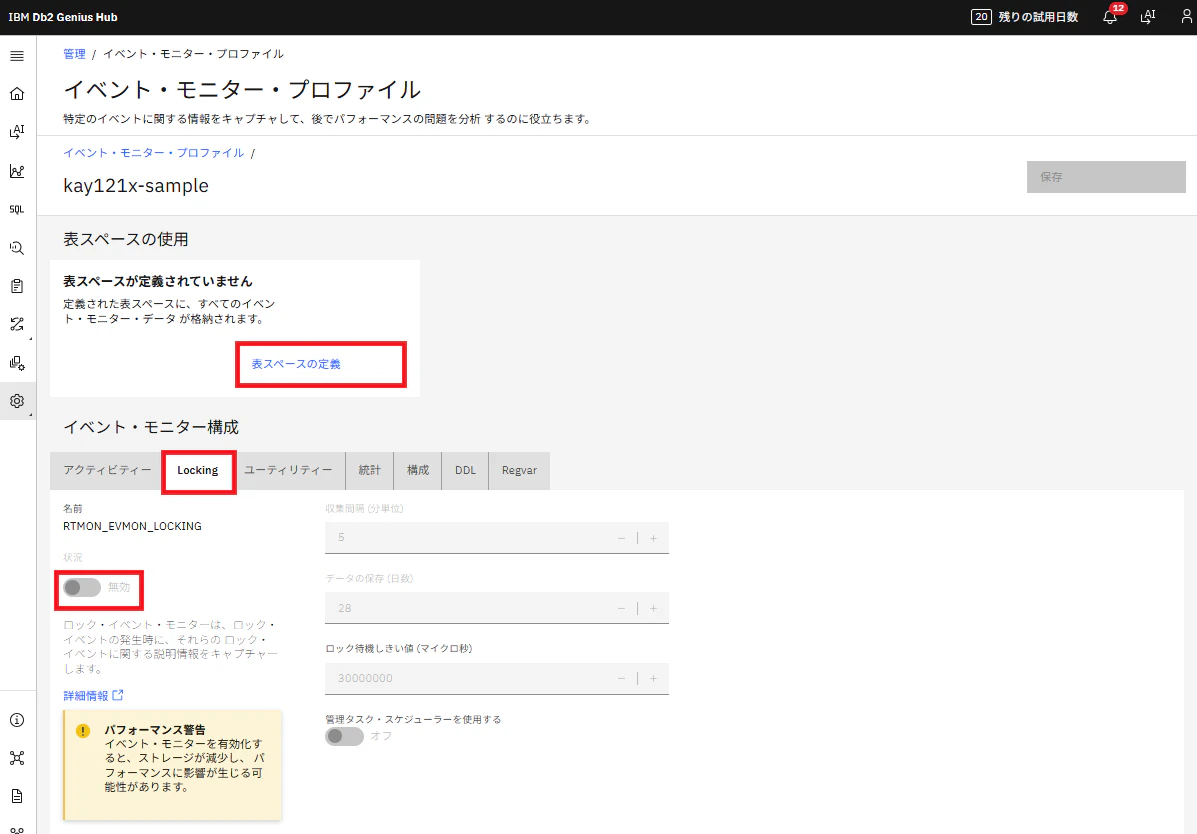Switch to the ユーティリティー tab

tap(288, 470)
